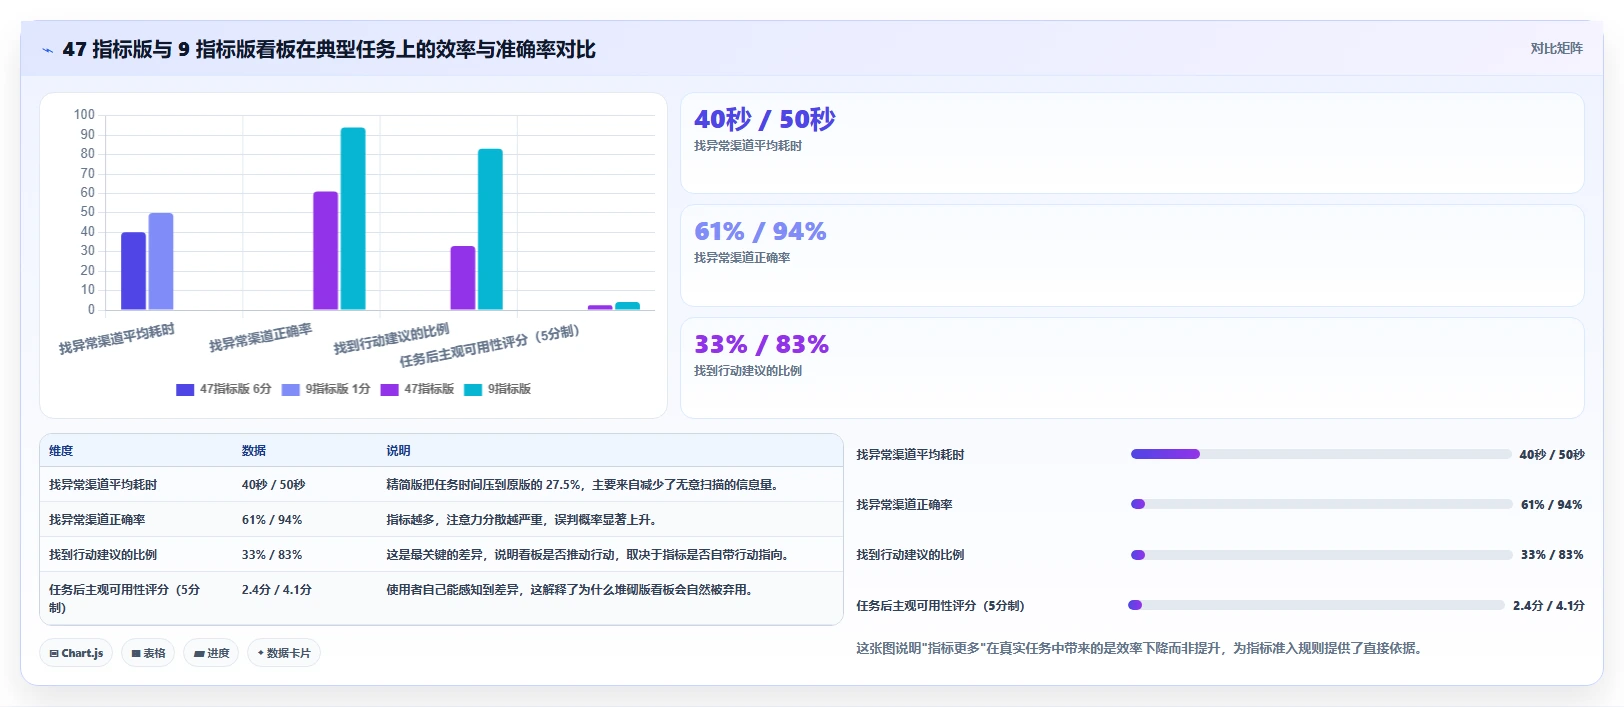Toggle the 47指标版 6分 legend item
The width and height of the screenshot is (1624, 707).
point(224,389)
